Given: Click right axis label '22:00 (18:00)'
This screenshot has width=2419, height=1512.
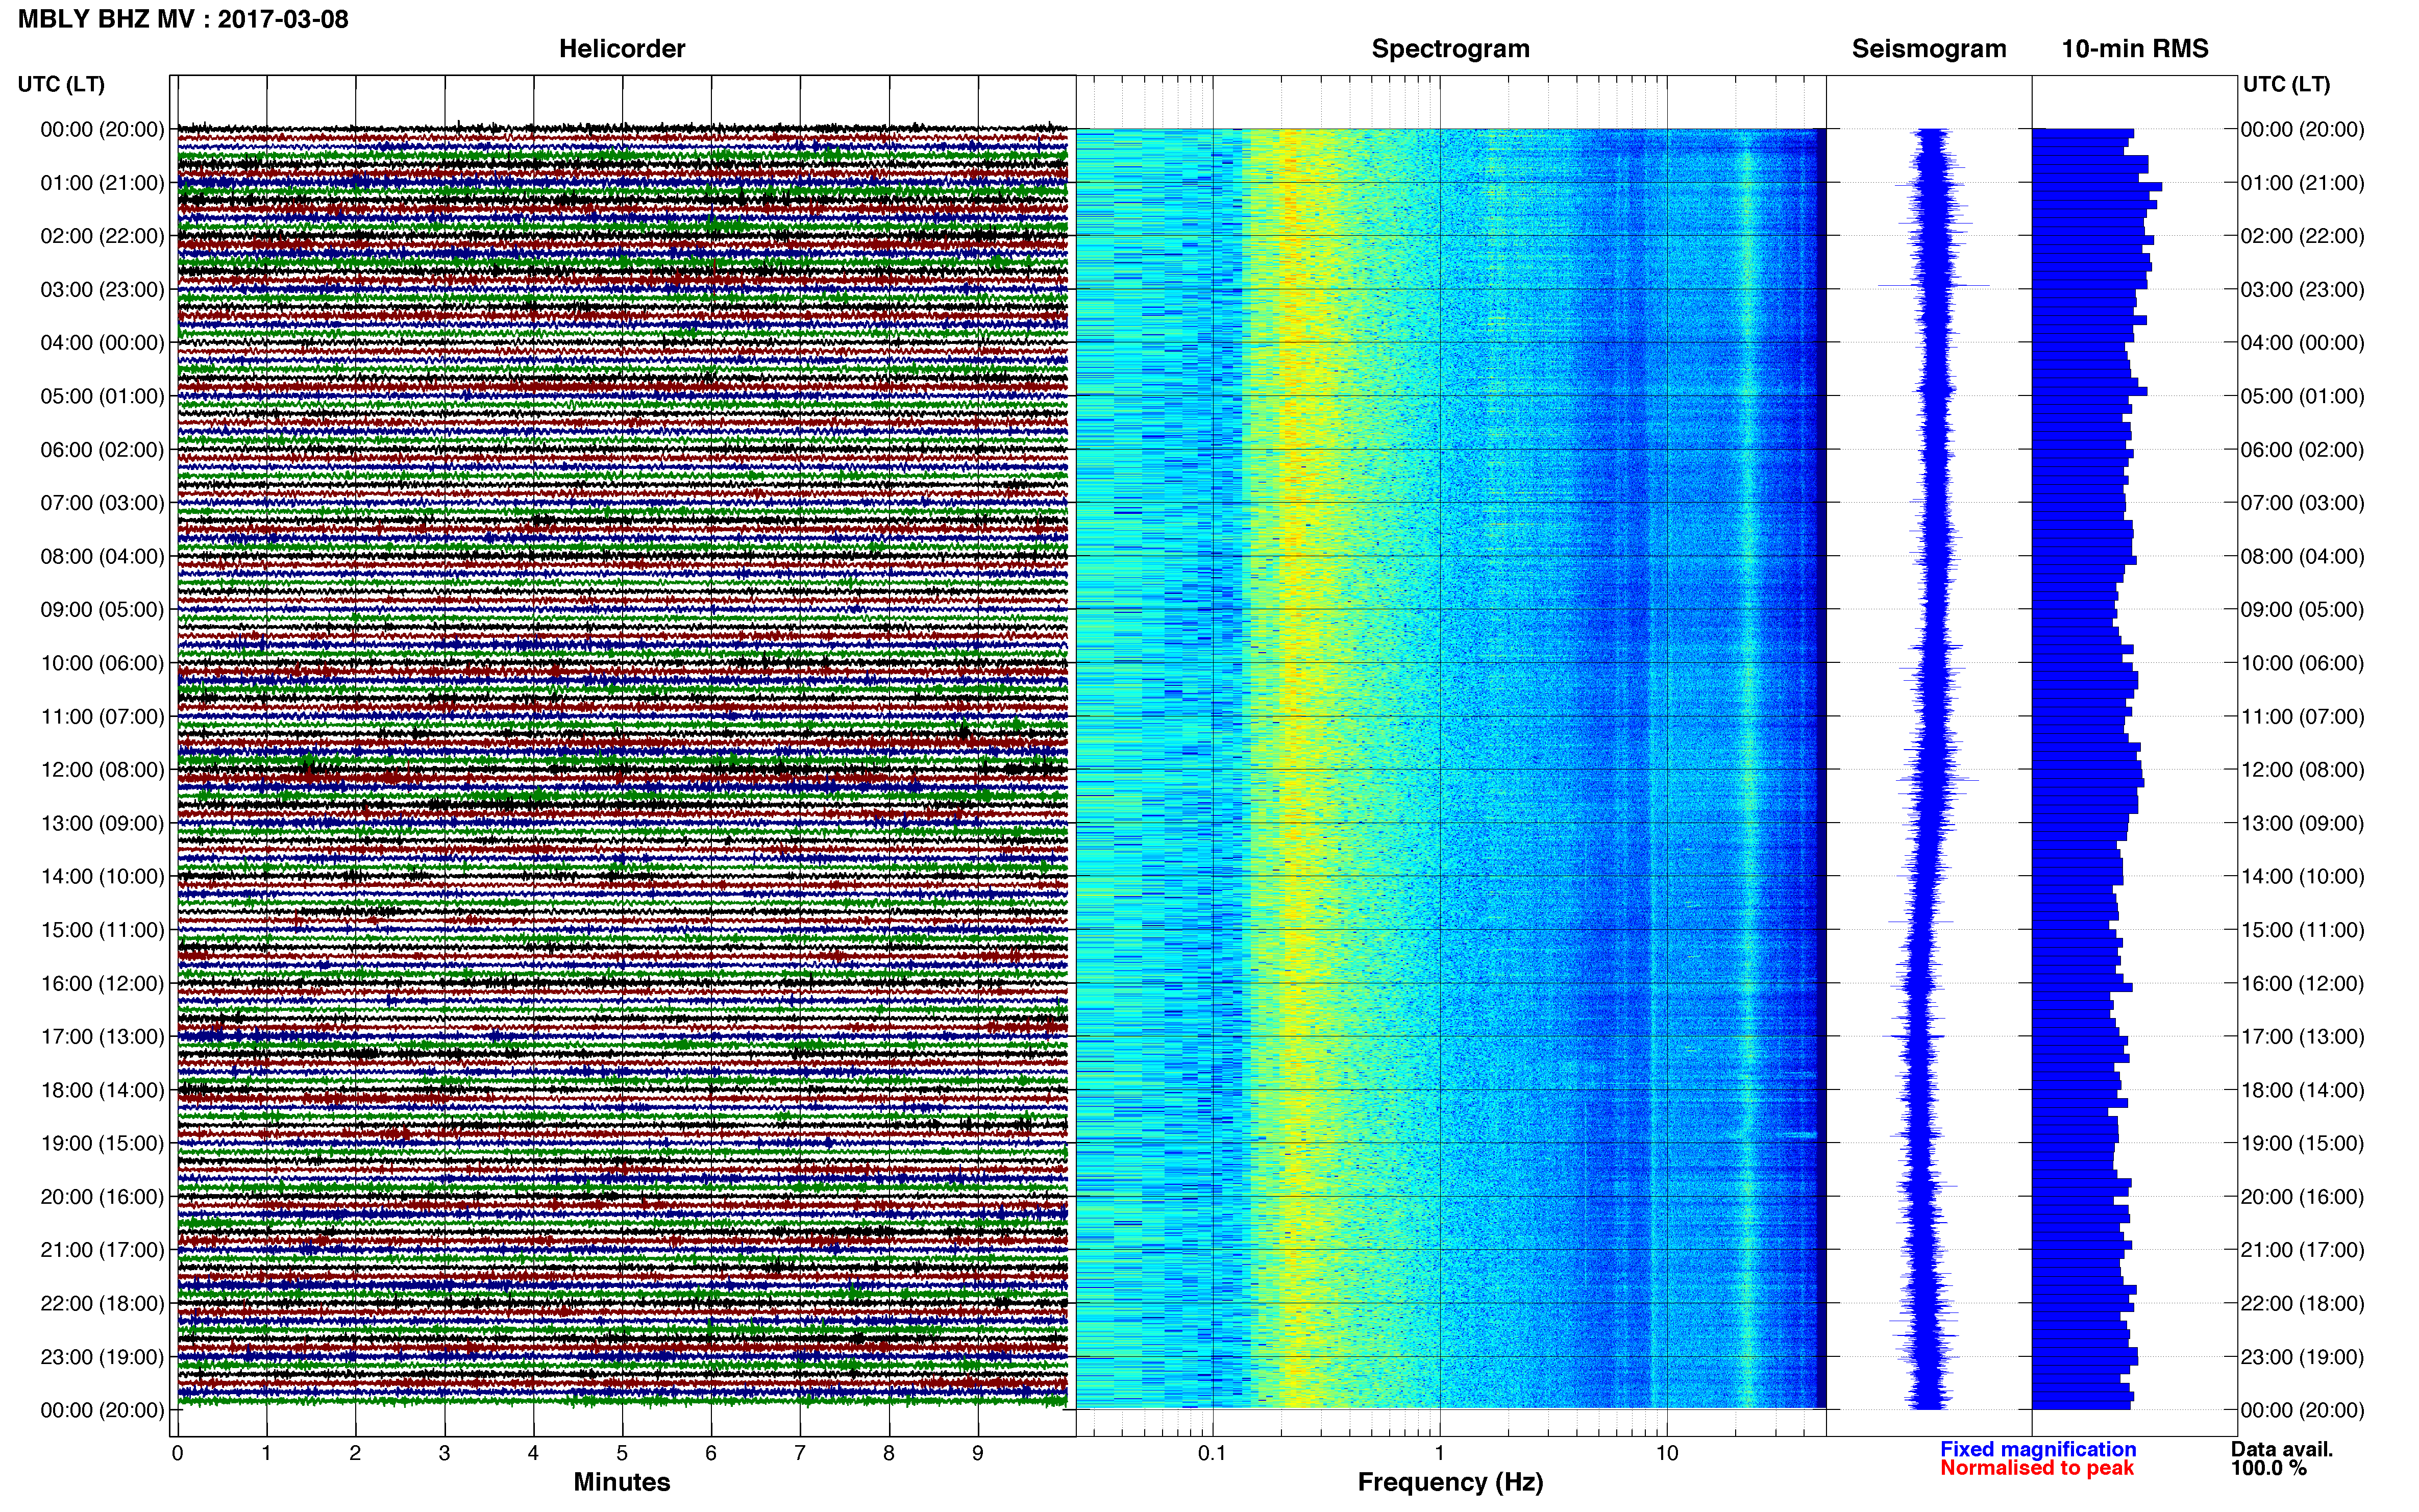Looking at the screenshot, I should pyautogui.click(x=2302, y=1304).
